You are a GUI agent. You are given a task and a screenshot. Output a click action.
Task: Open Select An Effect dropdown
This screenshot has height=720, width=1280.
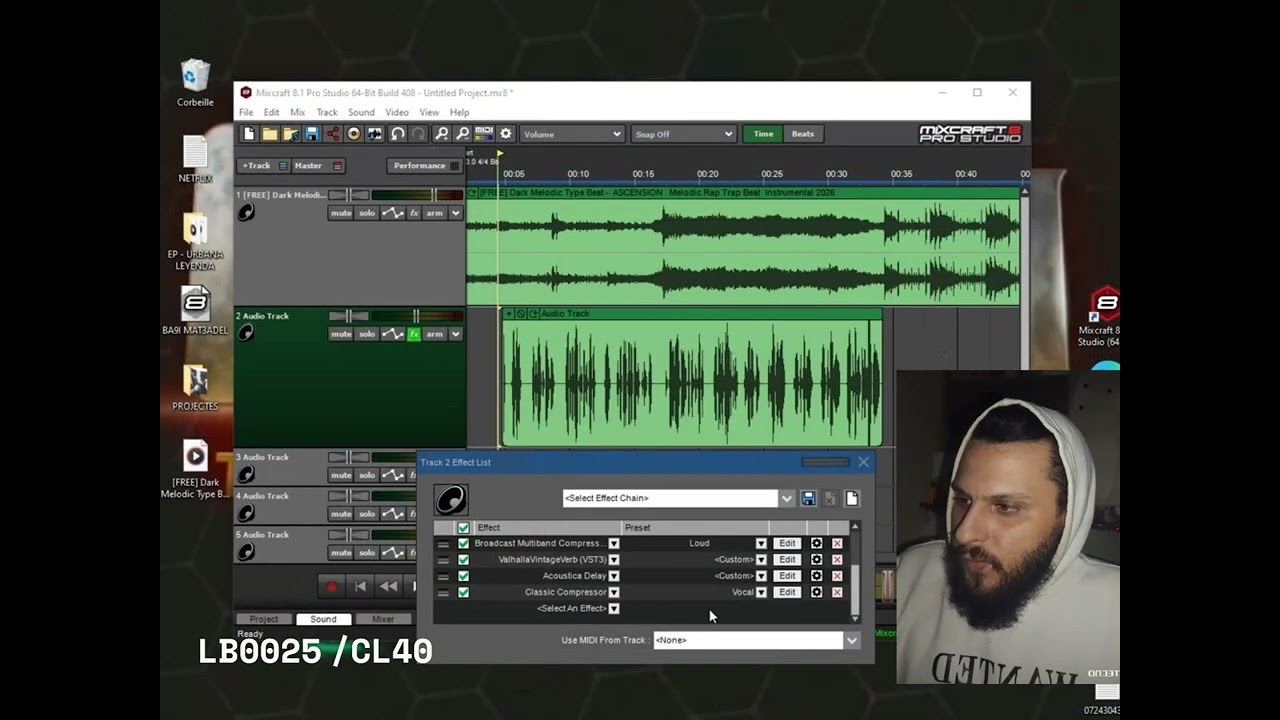coord(614,609)
